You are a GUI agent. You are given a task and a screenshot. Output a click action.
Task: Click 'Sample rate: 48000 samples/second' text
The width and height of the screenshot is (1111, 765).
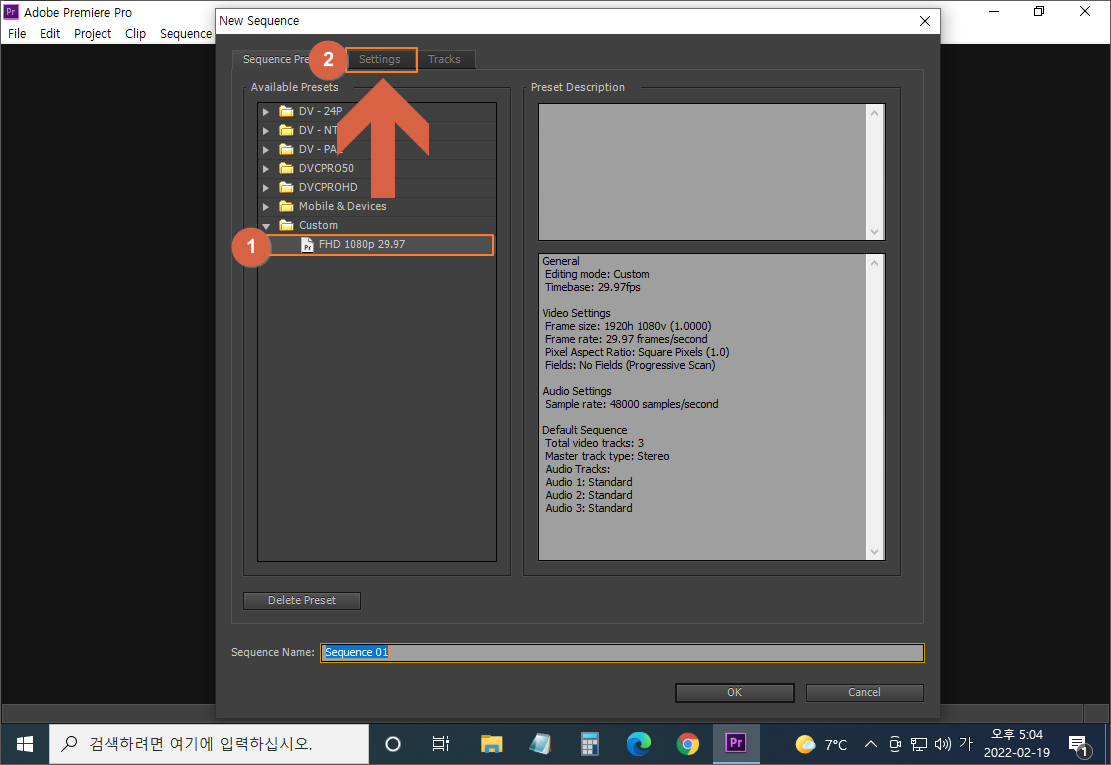[x=631, y=404]
